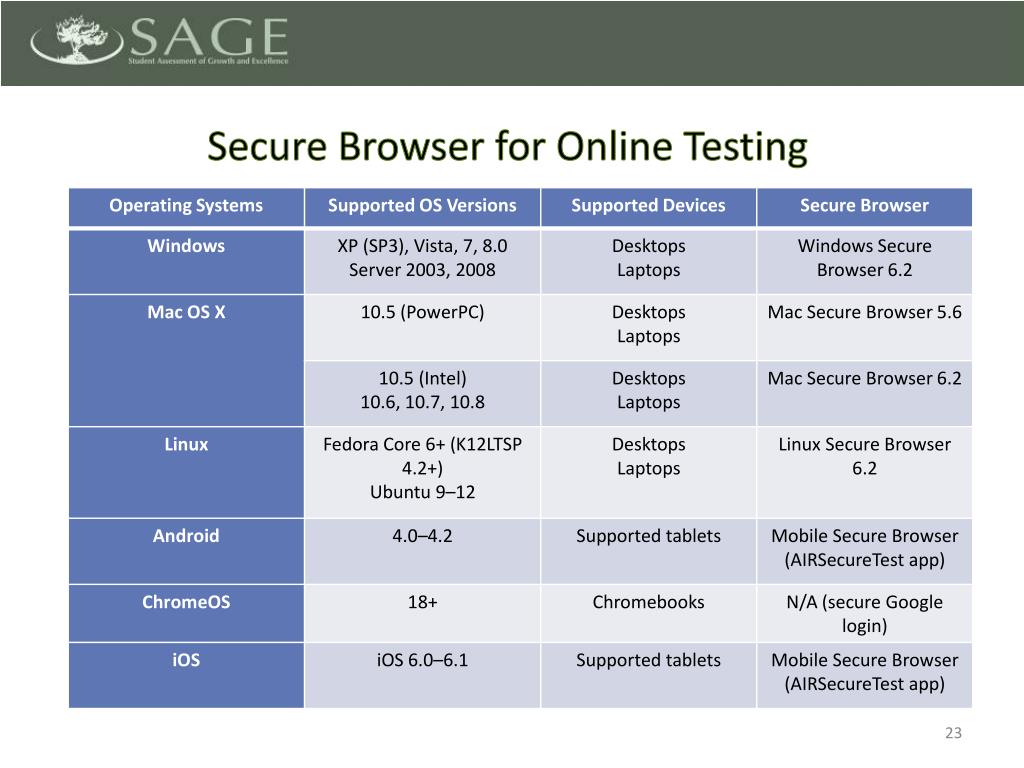
Task: Click Desktops Laptops in the Linux row
Action: click(x=648, y=472)
